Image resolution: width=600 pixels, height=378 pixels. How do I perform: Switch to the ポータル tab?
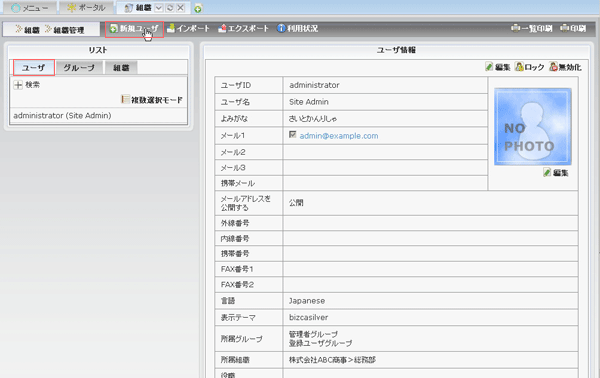(86, 8)
